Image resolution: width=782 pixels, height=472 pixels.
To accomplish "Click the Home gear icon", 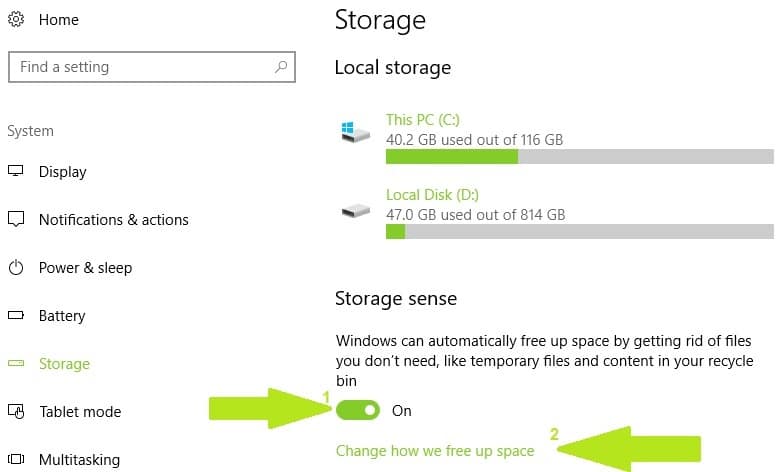I will coord(16,19).
